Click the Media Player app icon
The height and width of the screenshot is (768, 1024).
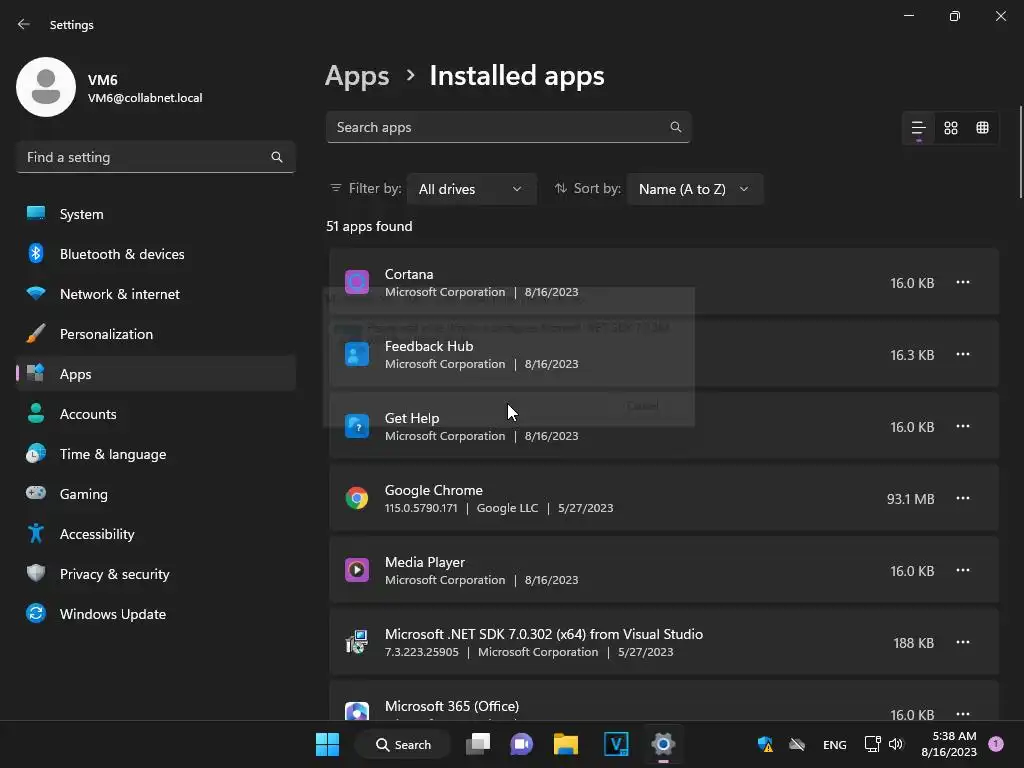click(357, 570)
